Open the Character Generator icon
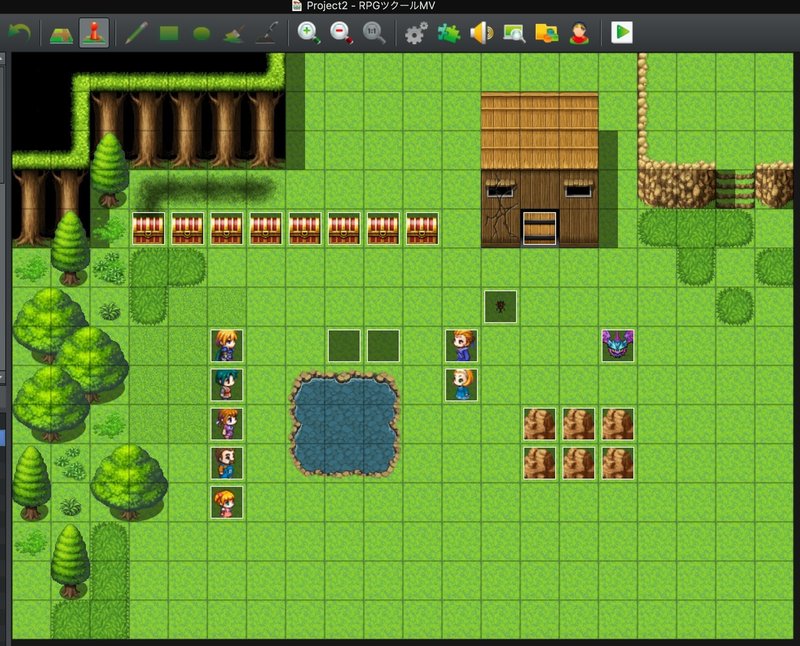Image resolution: width=800 pixels, height=646 pixels. (x=579, y=34)
